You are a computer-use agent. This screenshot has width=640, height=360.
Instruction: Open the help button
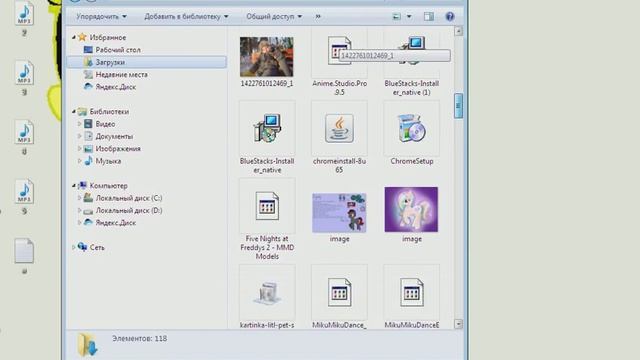(x=449, y=17)
